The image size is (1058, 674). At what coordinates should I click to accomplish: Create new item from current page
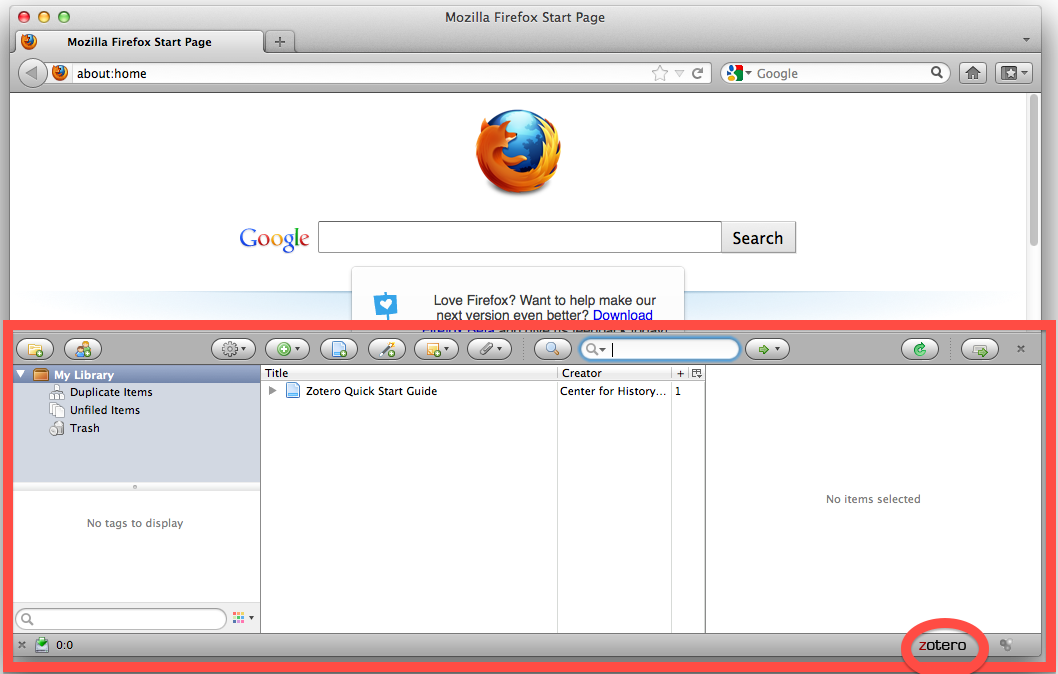pos(339,349)
